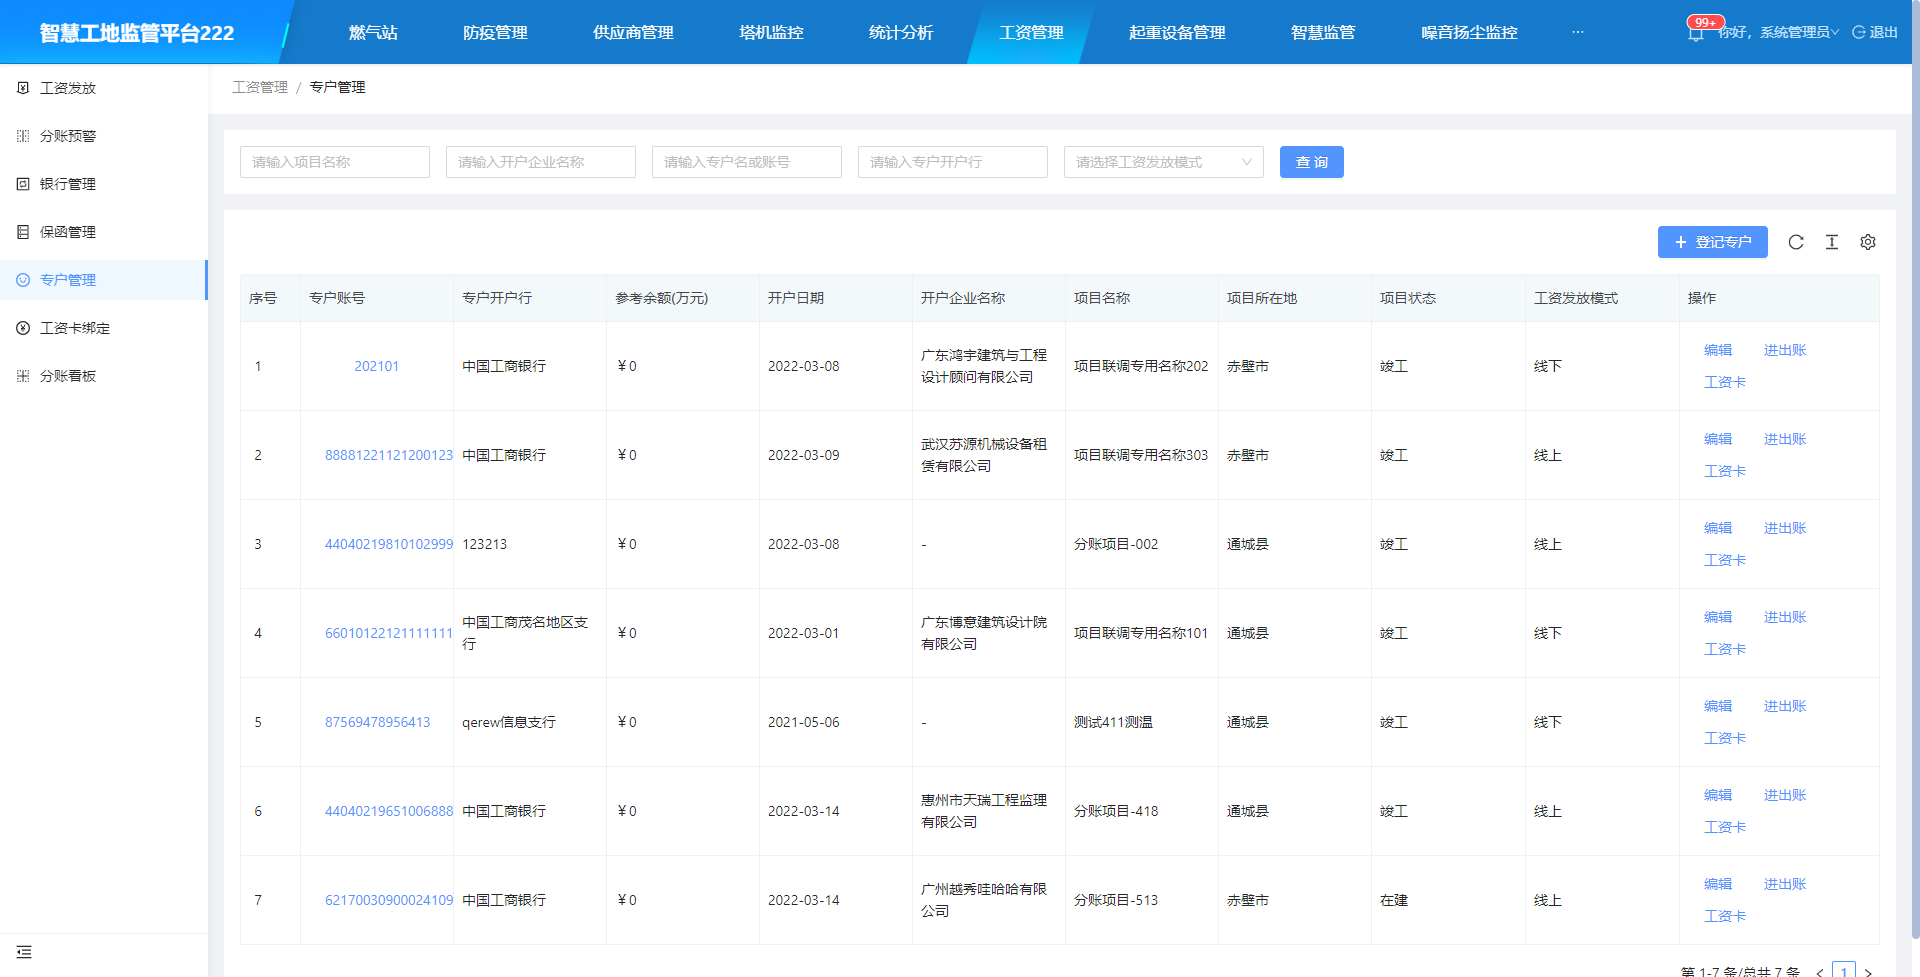Open account number 44040219651006888 link
Viewport: 1920px width, 977px height.
tap(389, 811)
